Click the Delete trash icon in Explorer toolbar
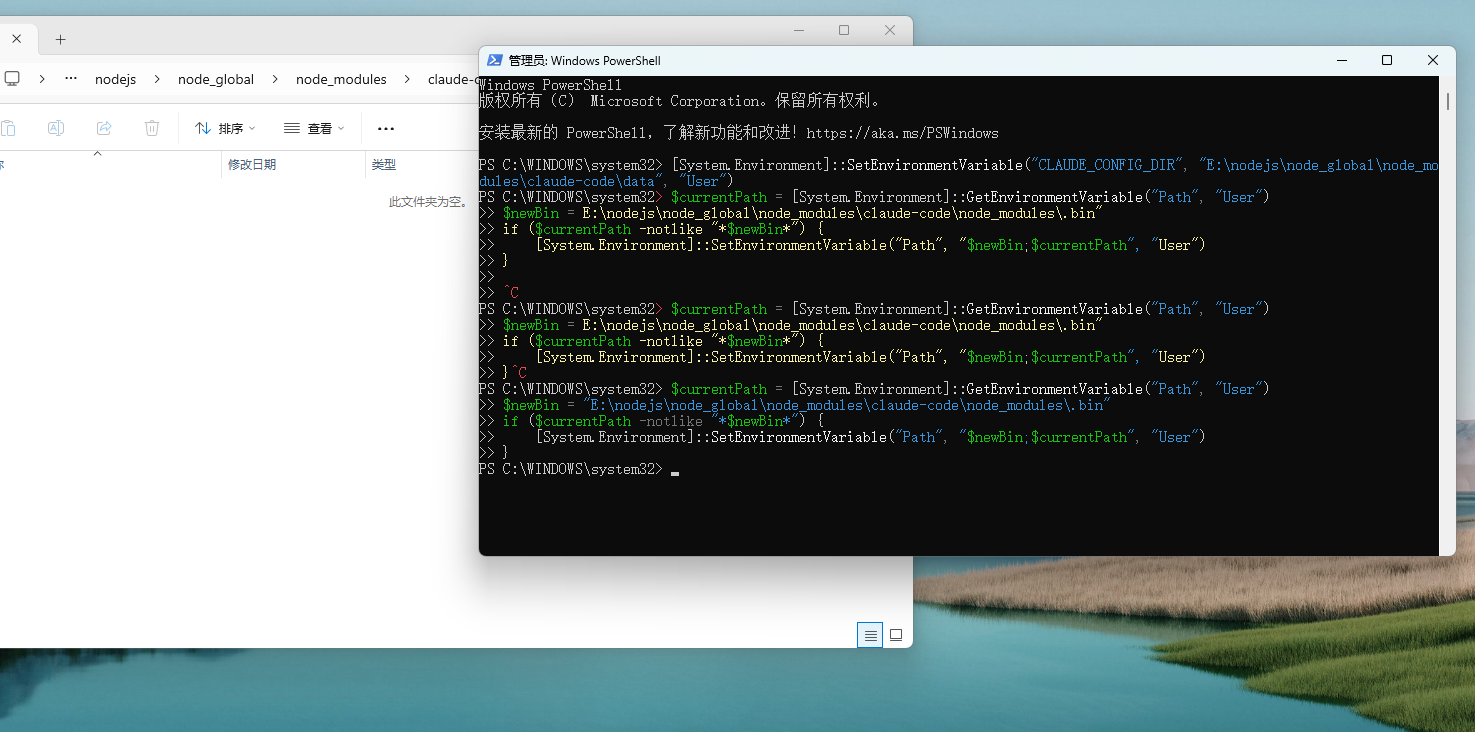This screenshot has height=732, width=1475. click(152, 128)
